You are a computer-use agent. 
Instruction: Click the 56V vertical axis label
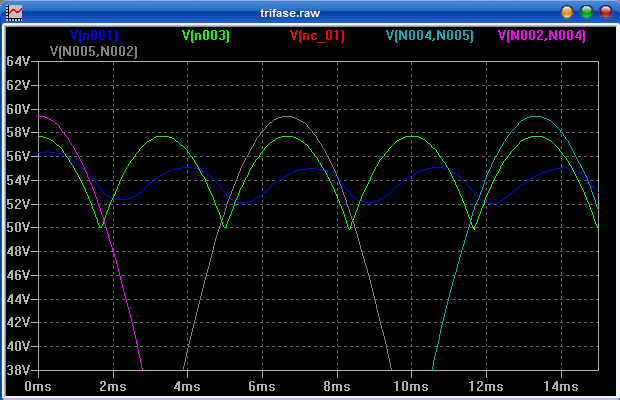(x=20, y=156)
